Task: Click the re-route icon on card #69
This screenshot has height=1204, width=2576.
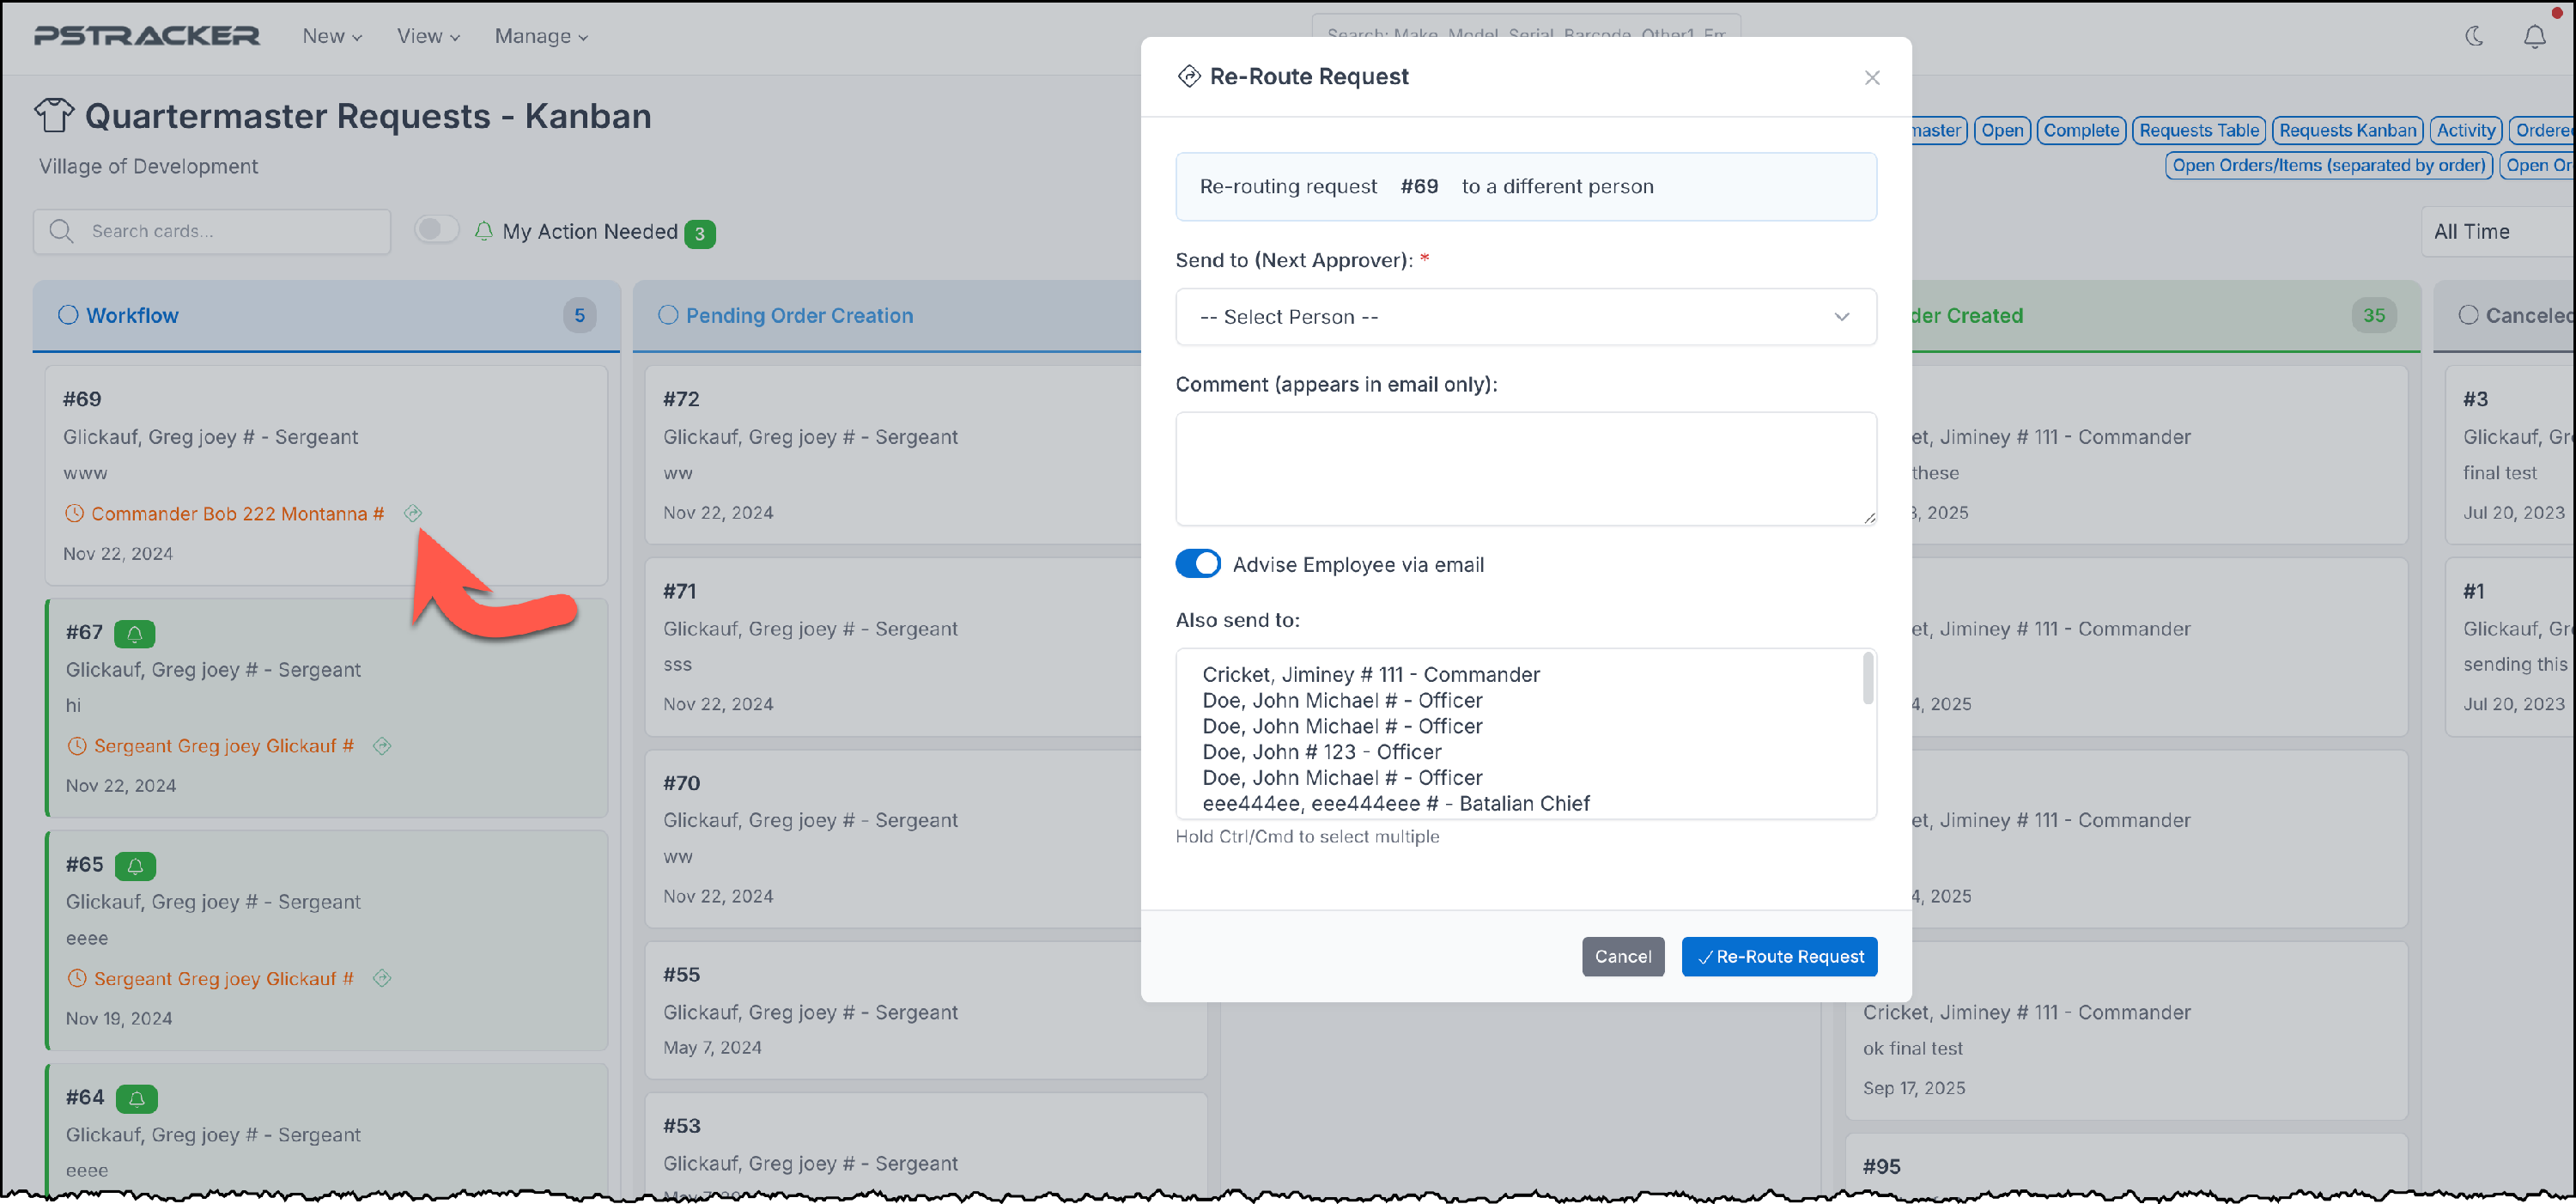Action: [x=413, y=513]
